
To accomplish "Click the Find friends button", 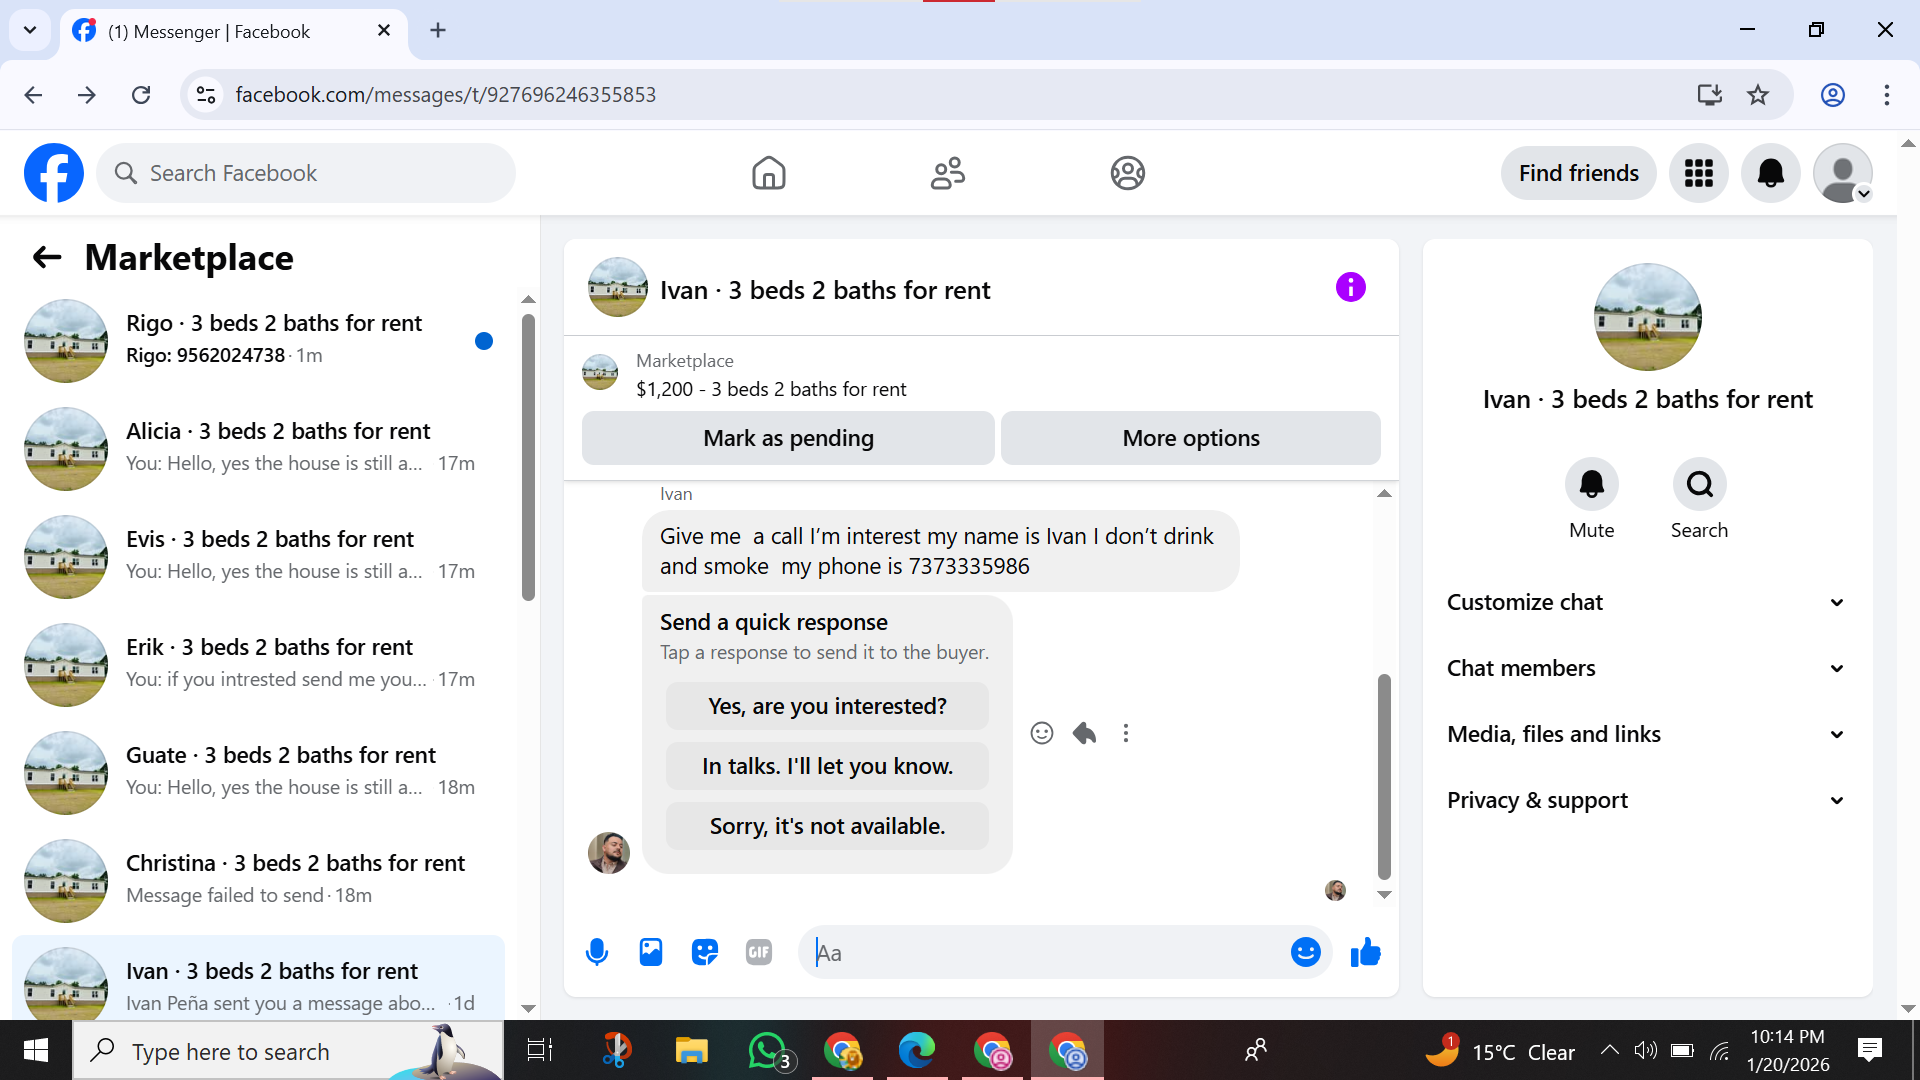I will click(1578, 173).
